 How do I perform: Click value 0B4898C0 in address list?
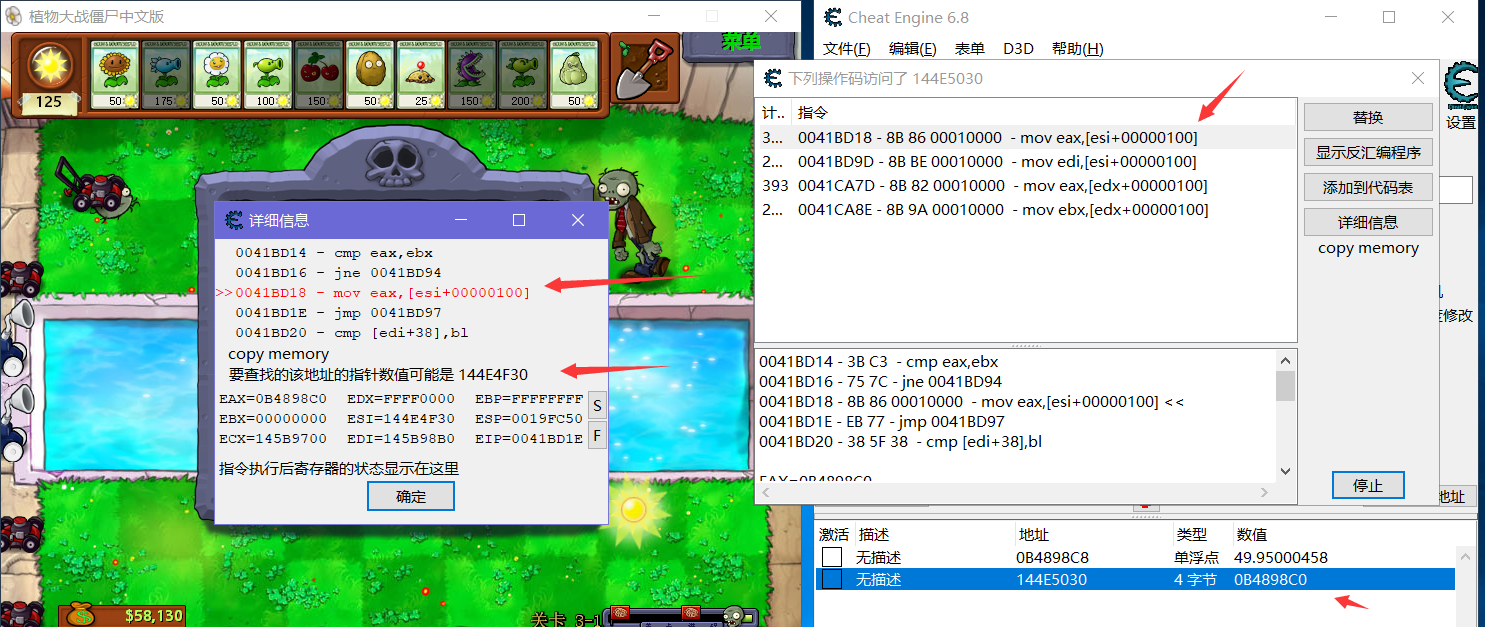[1271, 579]
